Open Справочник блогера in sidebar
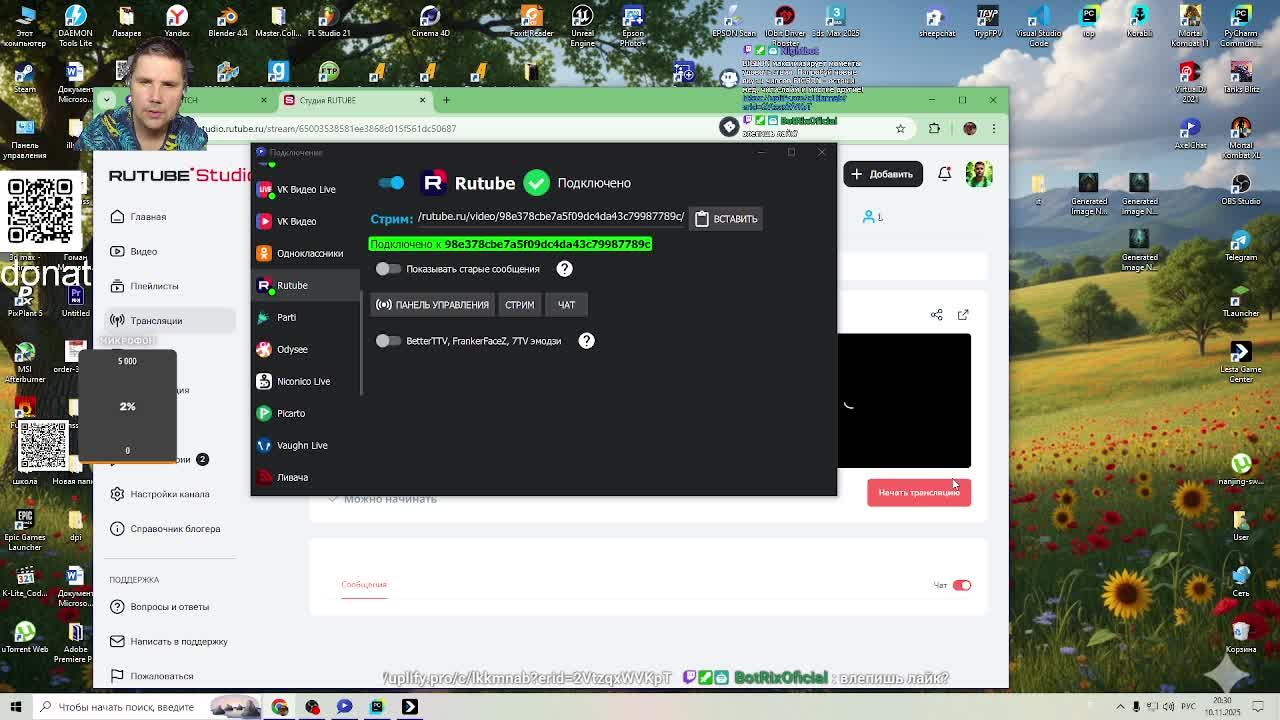 pyautogui.click(x=175, y=529)
